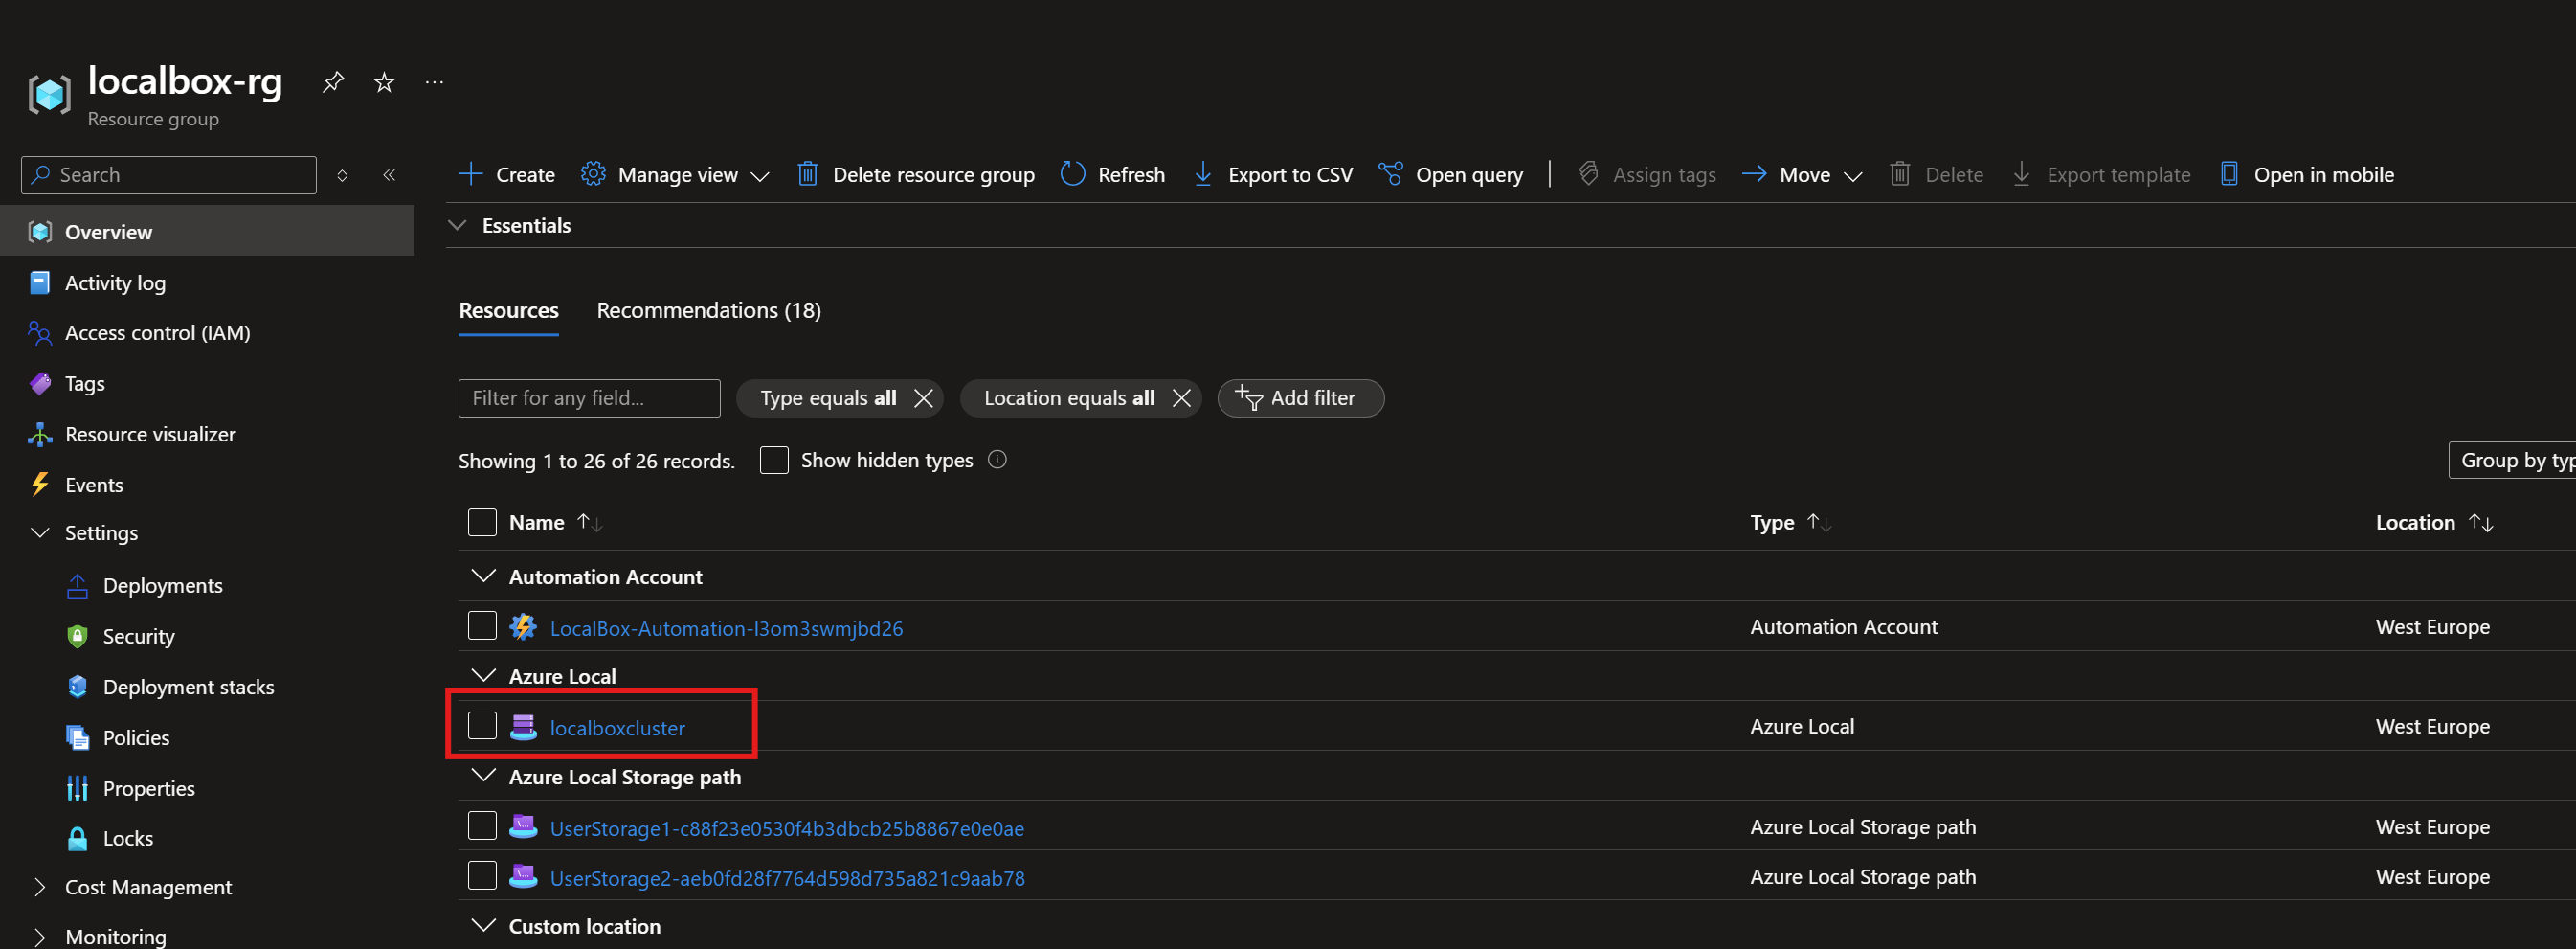The width and height of the screenshot is (2576, 949).
Task: Click the localboxcluster resource icon
Action: [x=523, y=727]
